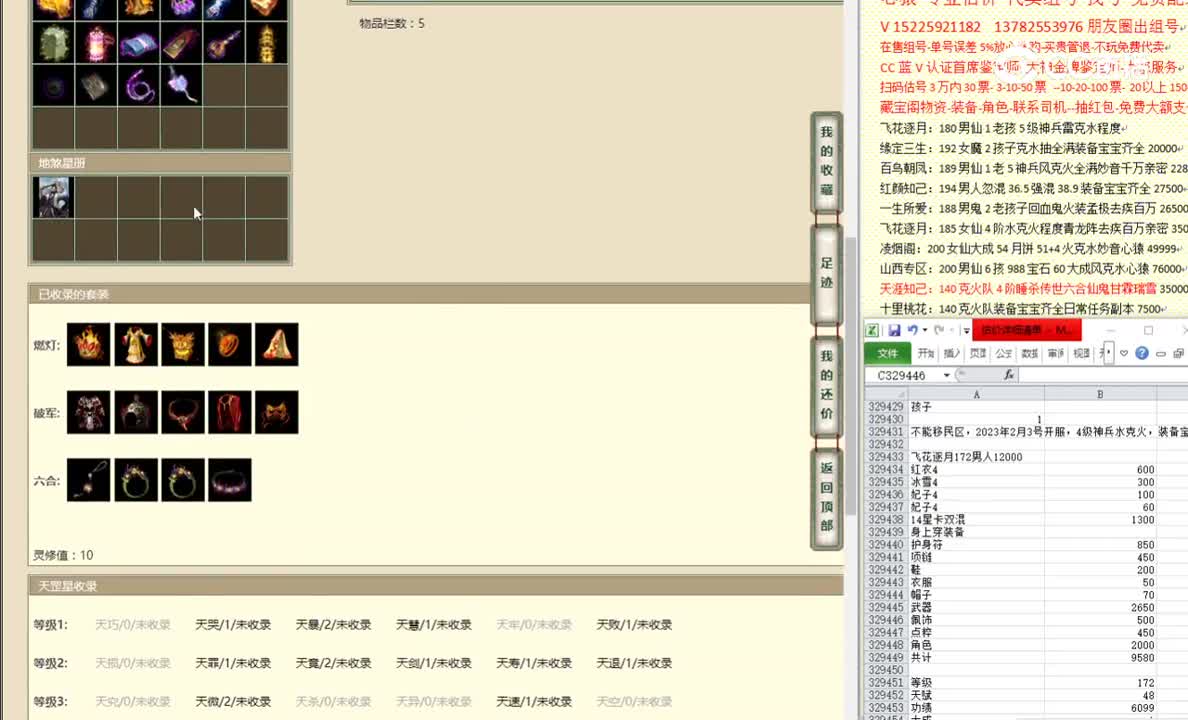Open the Quick Access Toolbar customize menu
Viewport: 1188px width, 720px height.
964,330
